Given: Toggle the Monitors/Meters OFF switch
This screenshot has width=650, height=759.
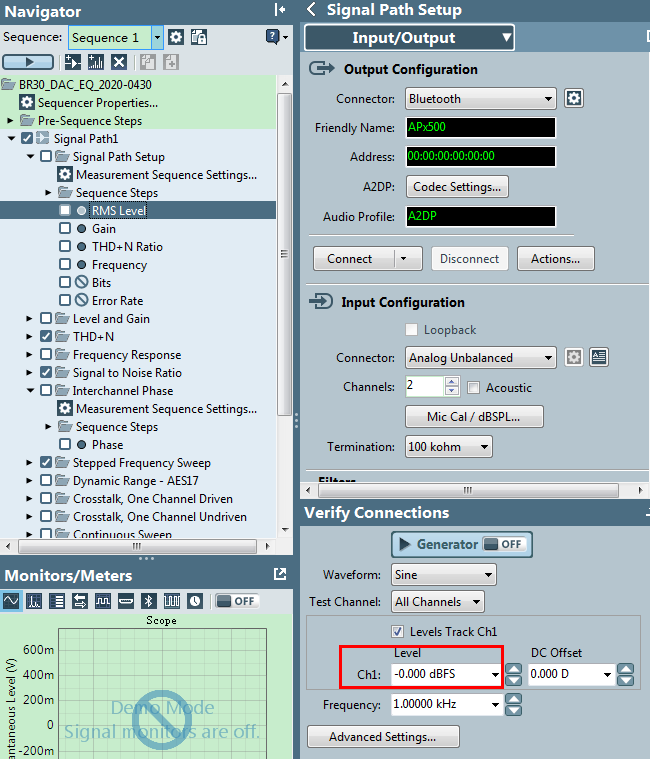Looking at the screenshot, I should [237, 601].
